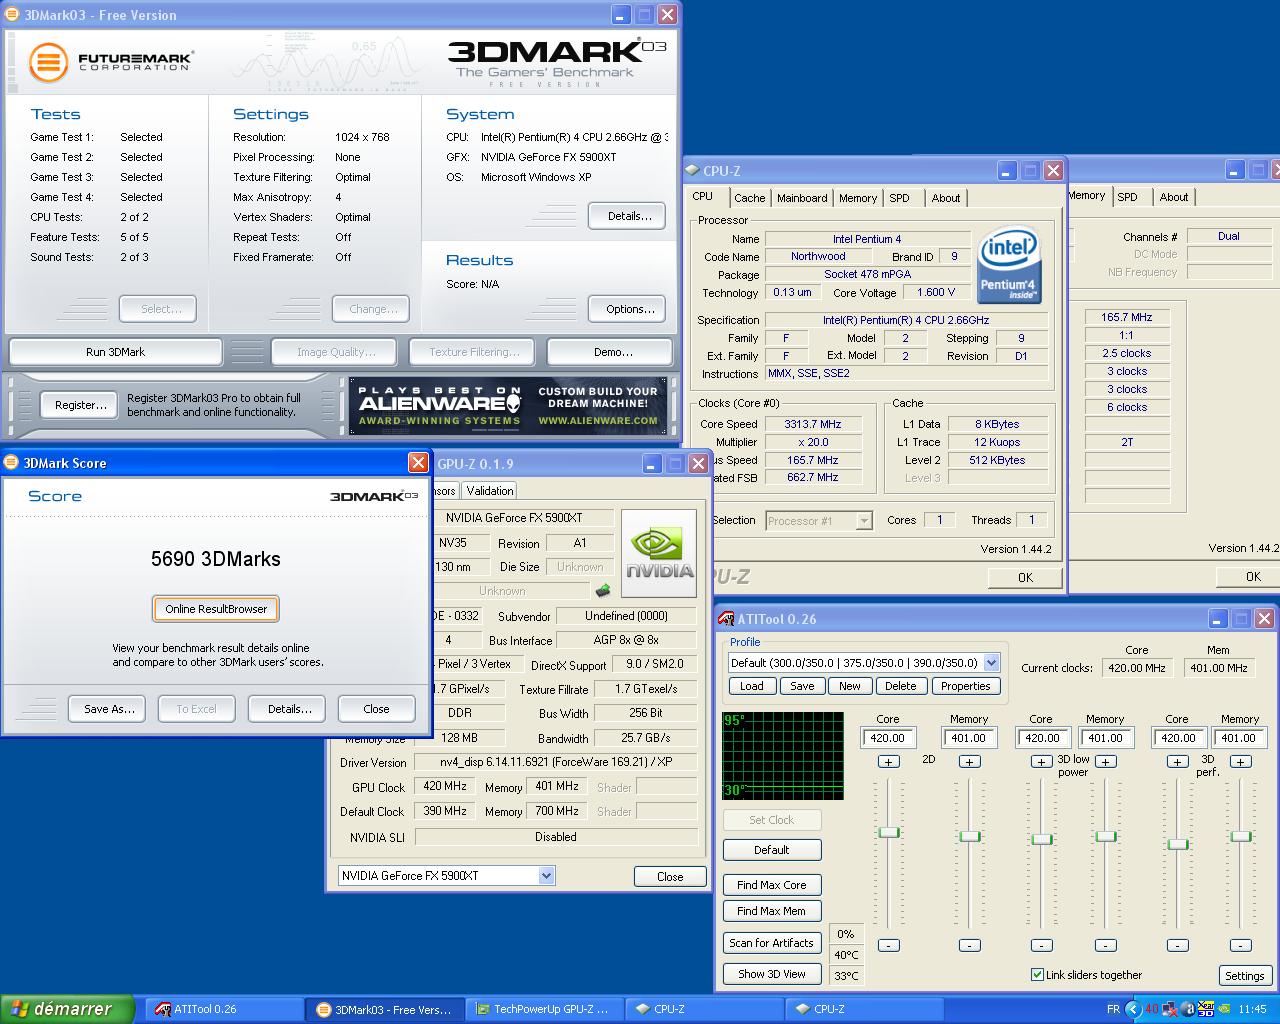This screenshot has width=1280, height=1024.
Task: Click the Futuremark Corporation logo
Action: click(110, 62)
